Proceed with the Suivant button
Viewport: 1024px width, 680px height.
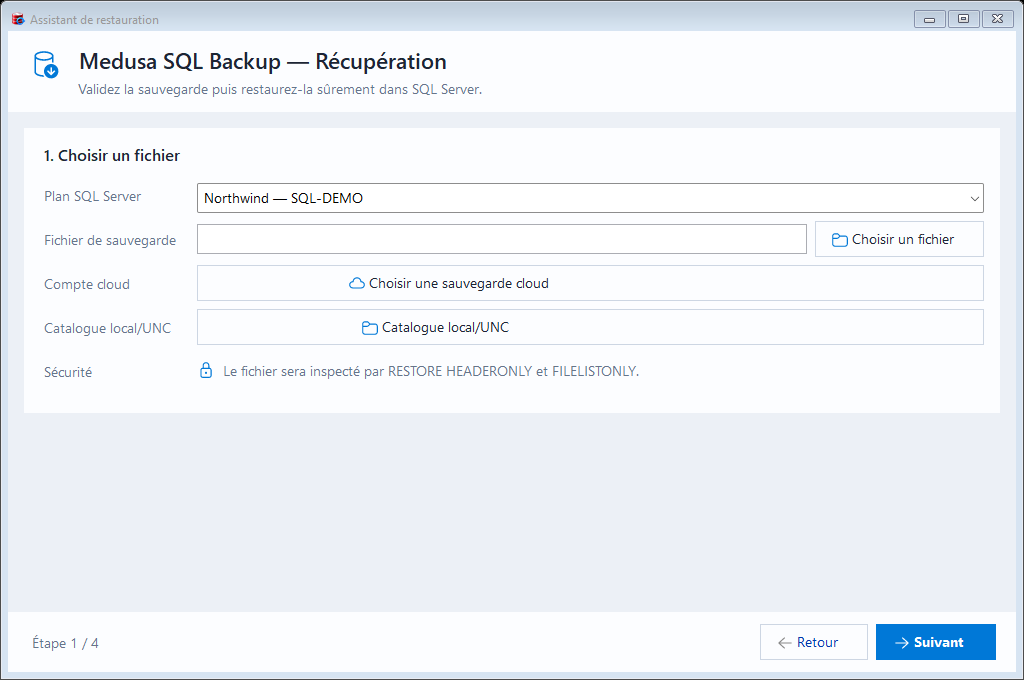(x=935, y=642)
